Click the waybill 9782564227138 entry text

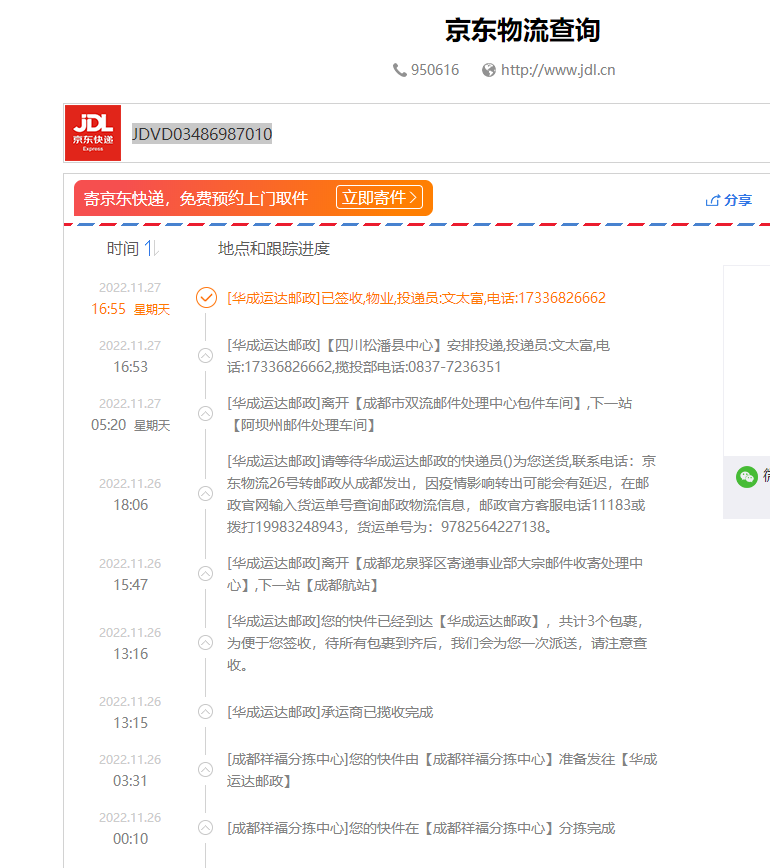[441, 494]
